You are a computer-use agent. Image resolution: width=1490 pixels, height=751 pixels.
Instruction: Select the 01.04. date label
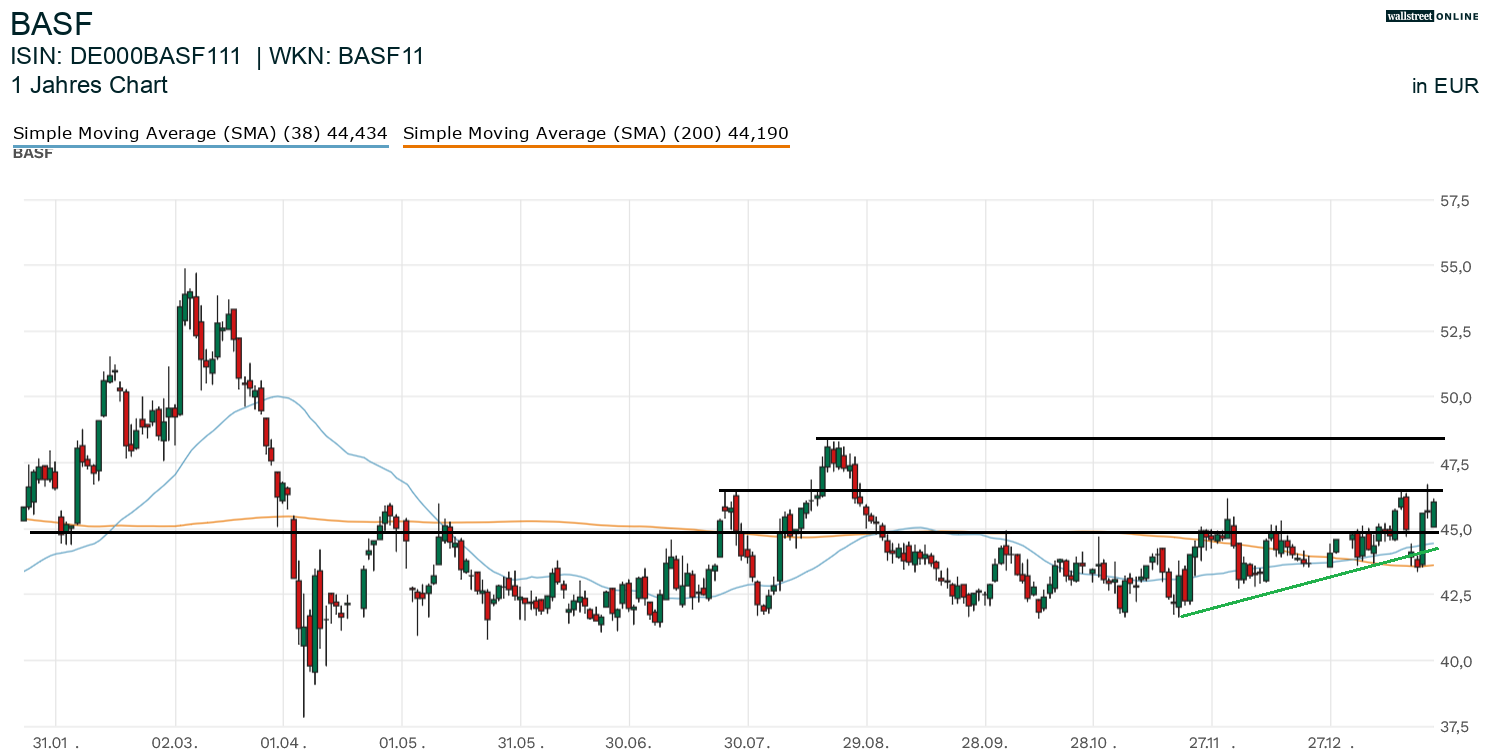[x=283, y=743]
